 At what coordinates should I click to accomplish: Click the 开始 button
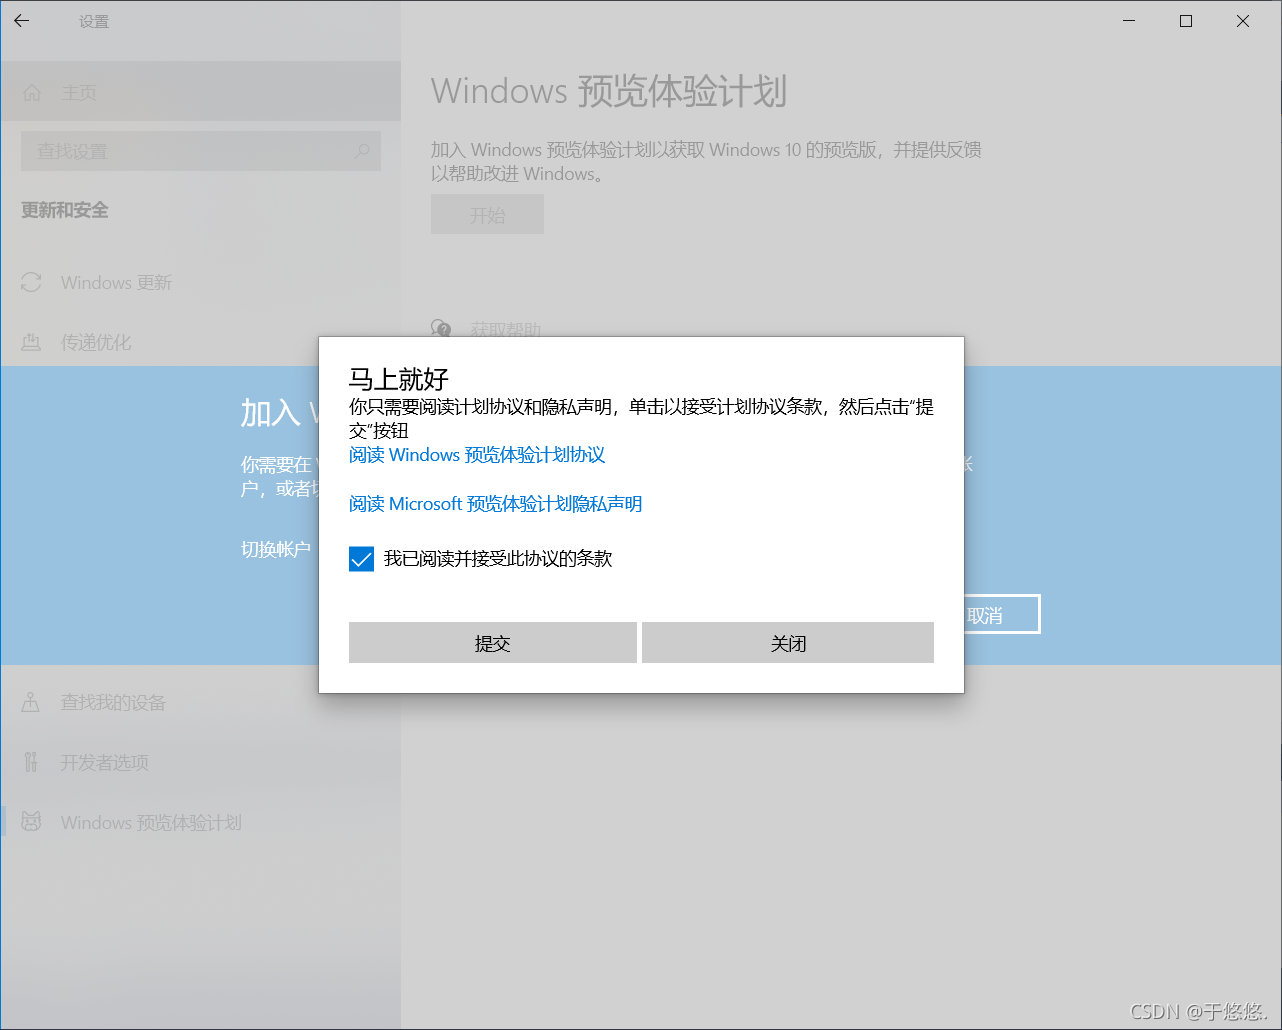(487, 215)
